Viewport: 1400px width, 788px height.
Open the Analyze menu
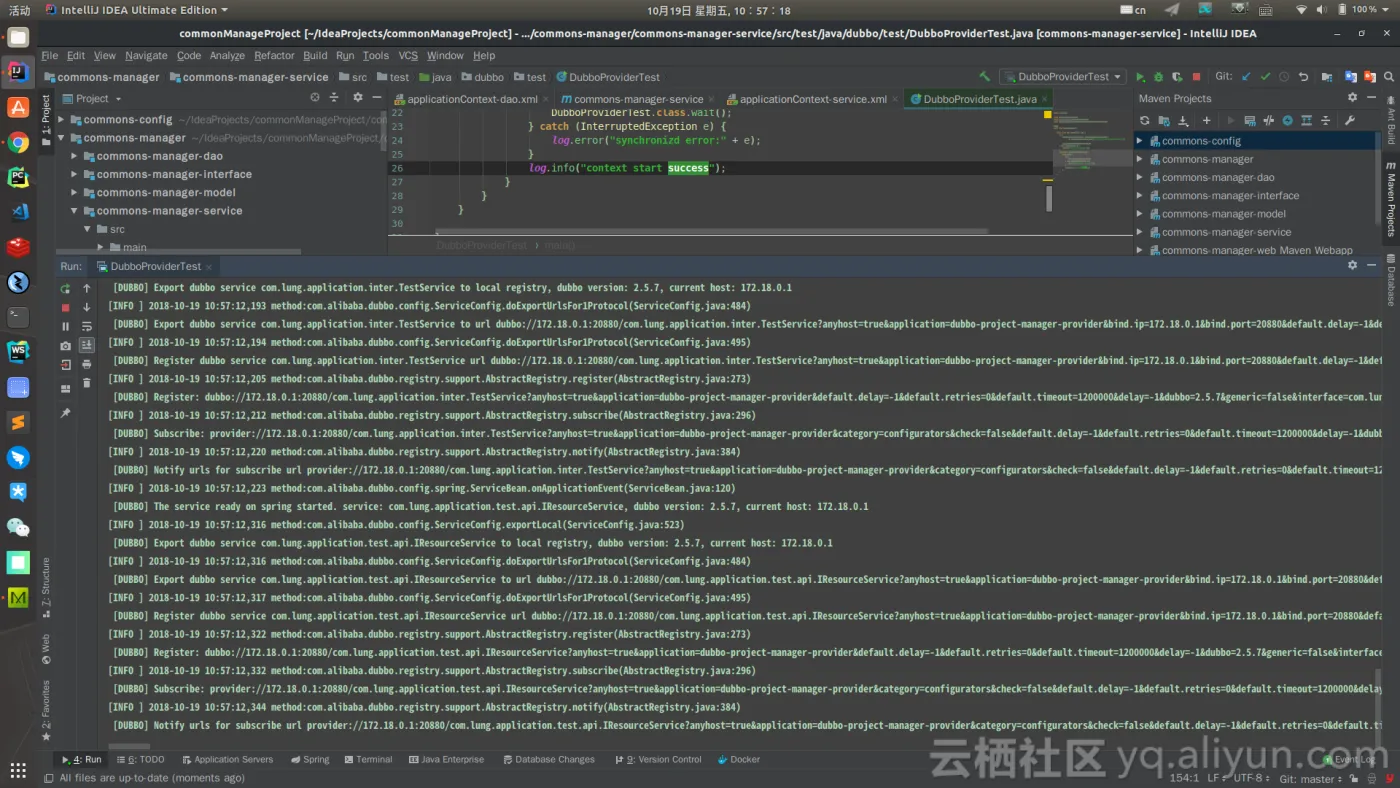pos(227,56)
